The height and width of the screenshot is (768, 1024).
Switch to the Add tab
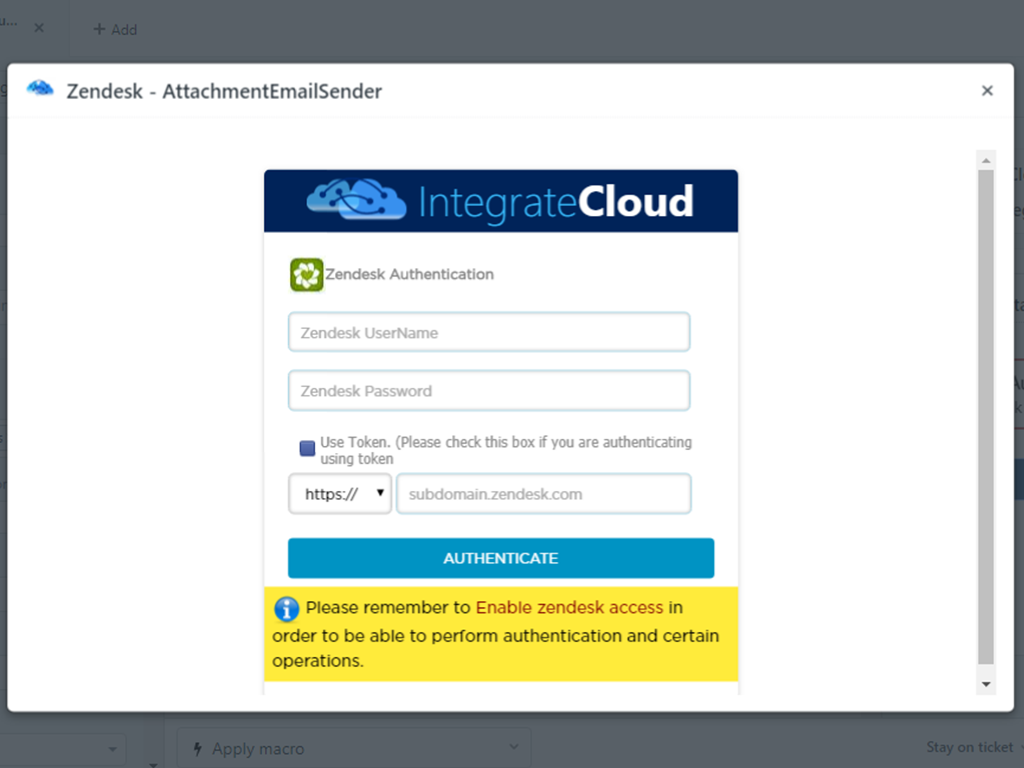coord(115,30)
